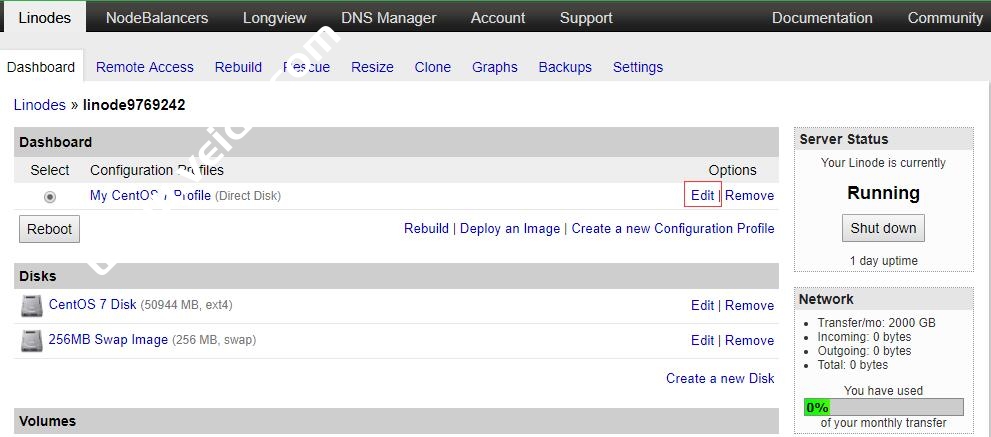Select the My CentOS configuration profile radio button
This screenshot has width=991, height=437.
[x=50, y=197]
